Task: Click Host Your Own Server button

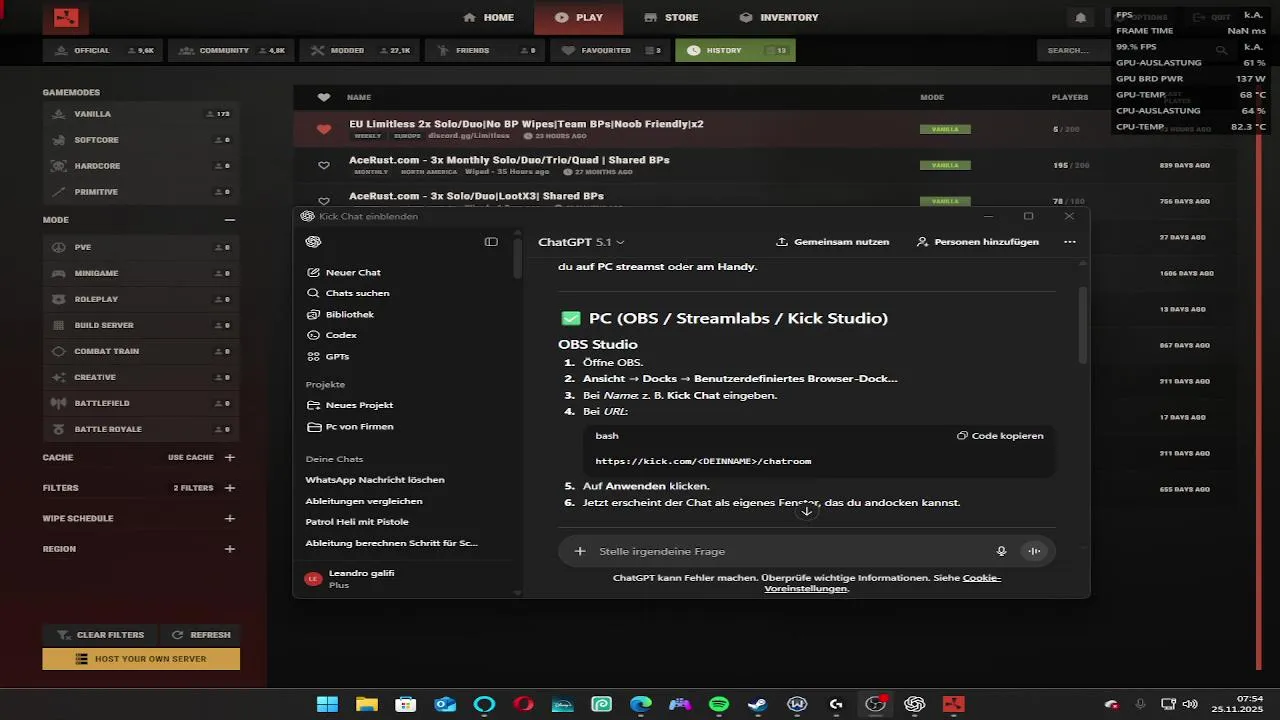Action: (x=141, y=659)
